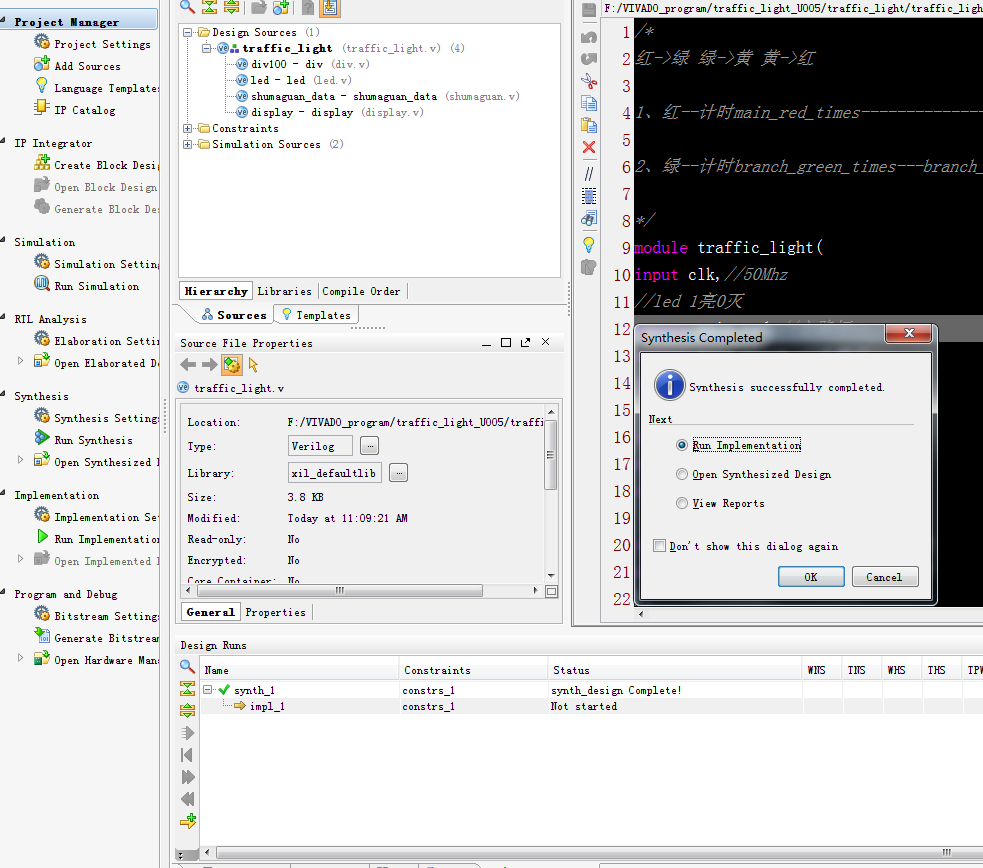The image size is (983, 868).
Task: Click Cancel in Synthesis Completed dialog
Action: [x=884, y=577]
